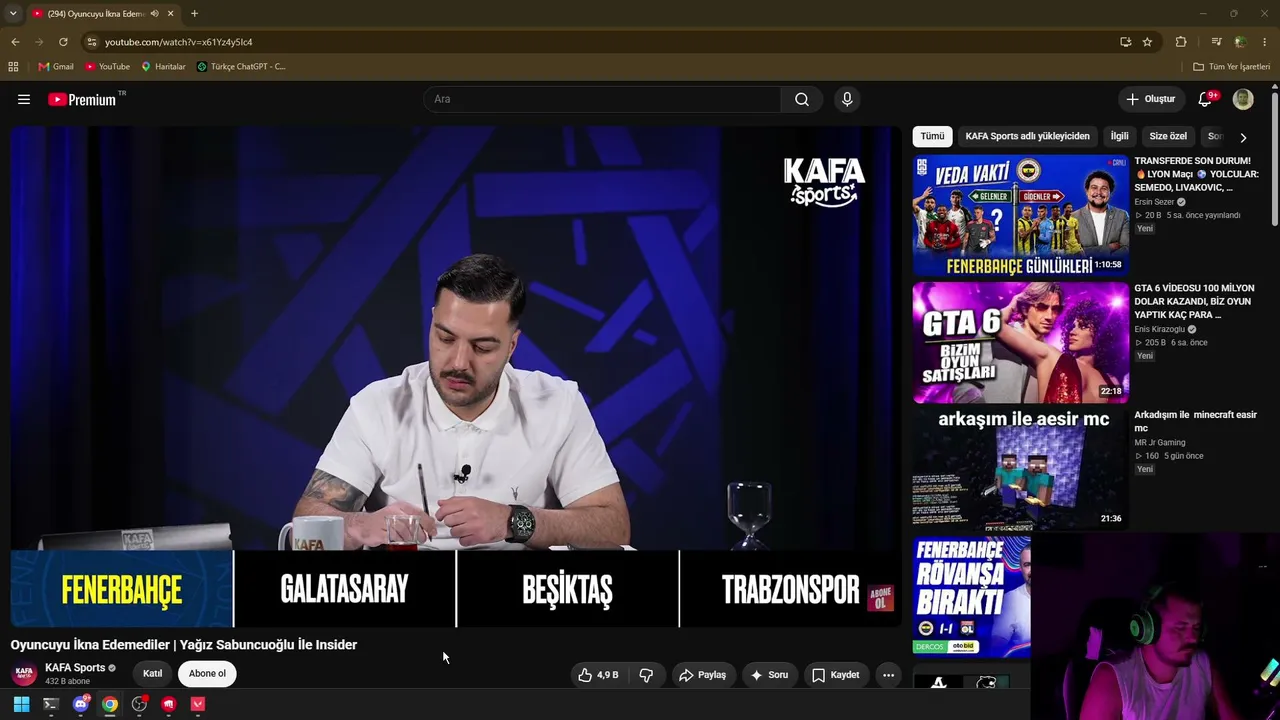Open the YouTube bookmark
1280x720 pixels.
107,67
